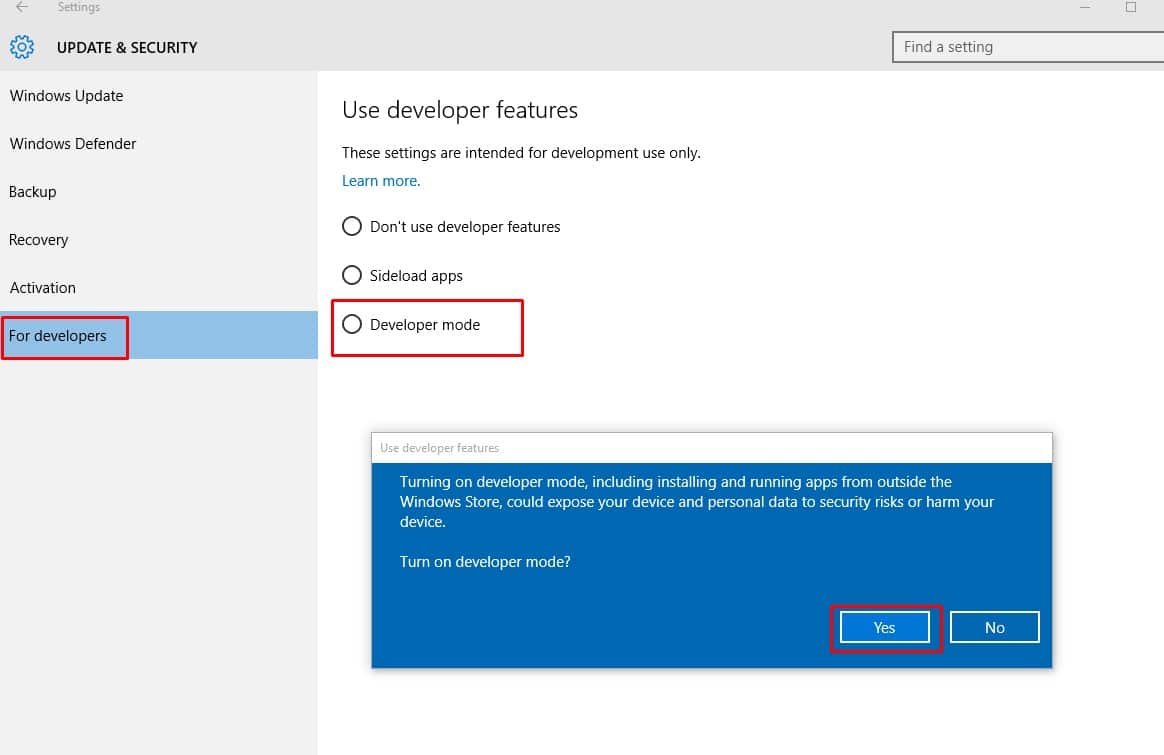
Task: Switch to the Activation section
Action: [43, 288]
